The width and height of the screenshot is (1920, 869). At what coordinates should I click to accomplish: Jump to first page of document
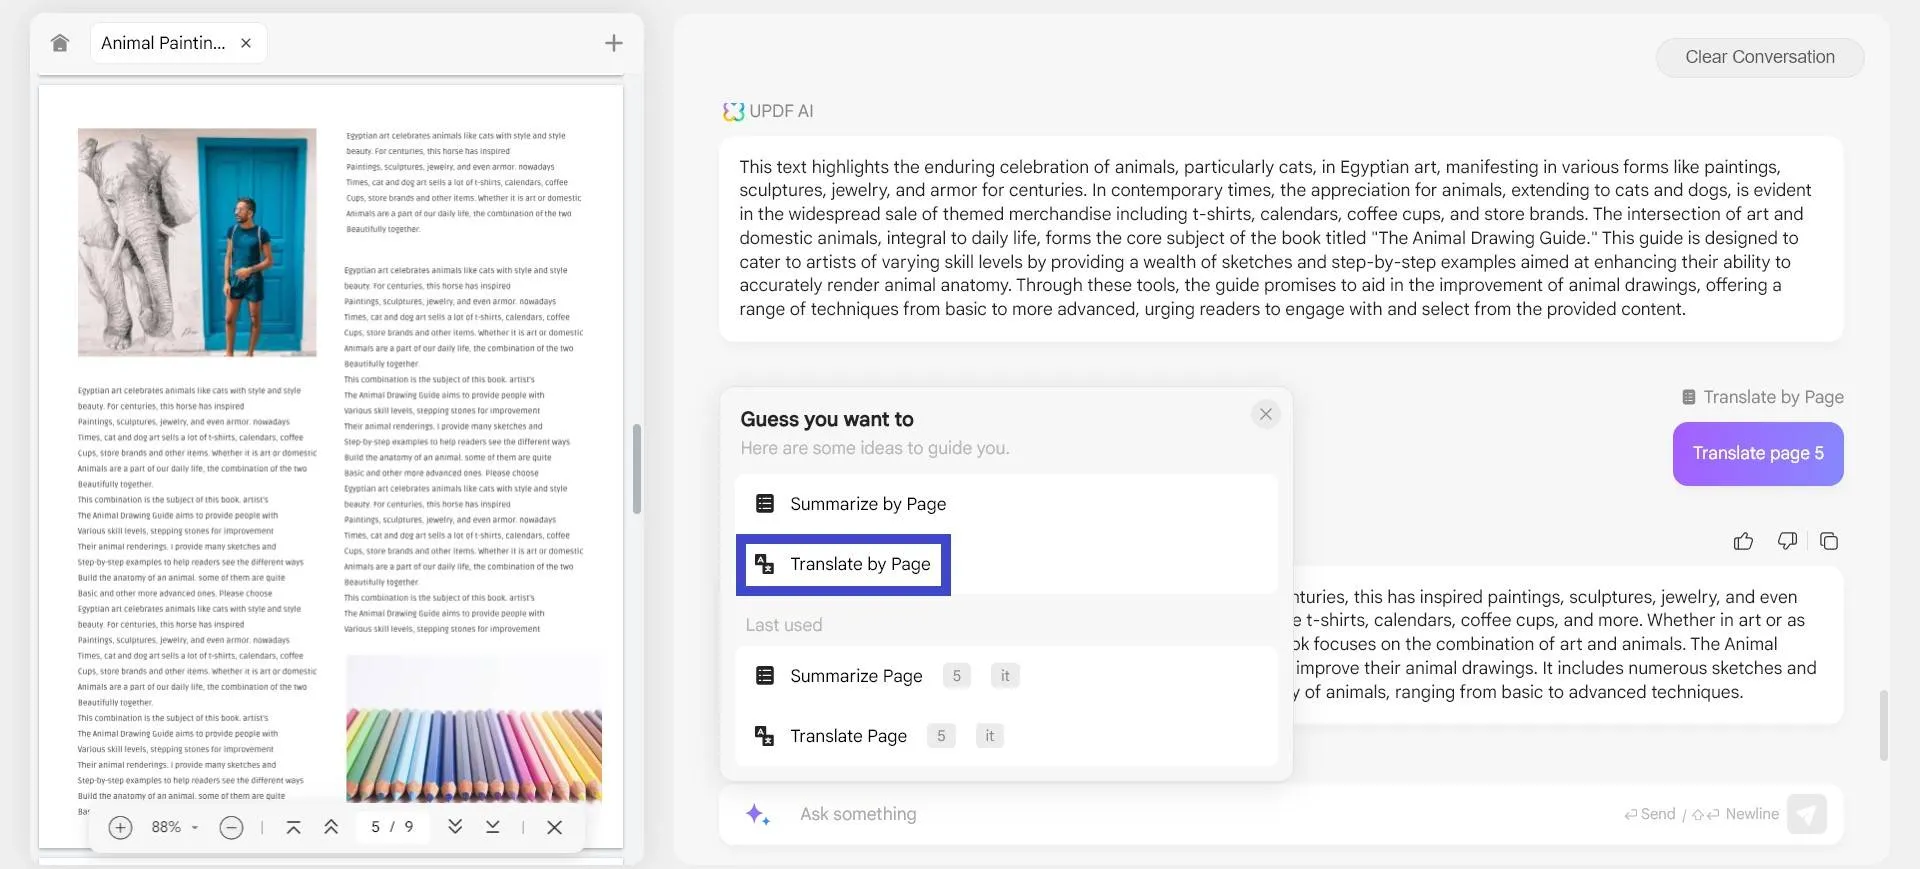tap(293, 827)
